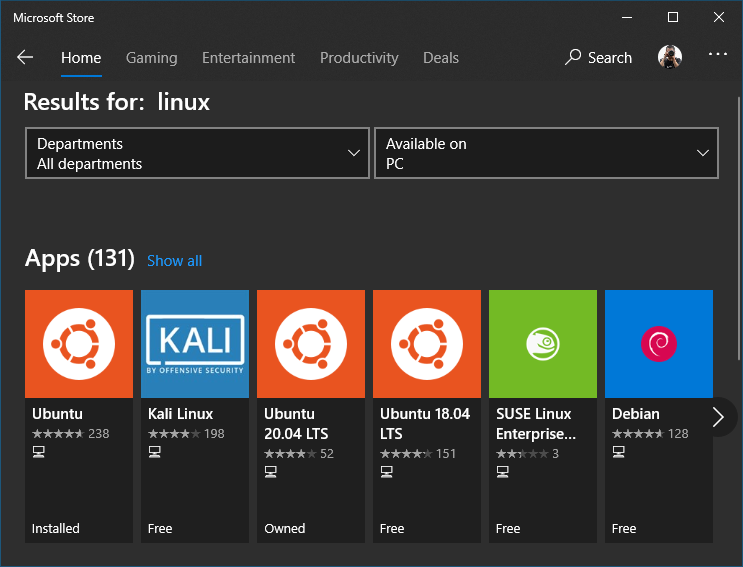The width and height of the screenshot is (743, 567).
Task: Click the Ubuntu app logo tile
Action: point(79,344)
